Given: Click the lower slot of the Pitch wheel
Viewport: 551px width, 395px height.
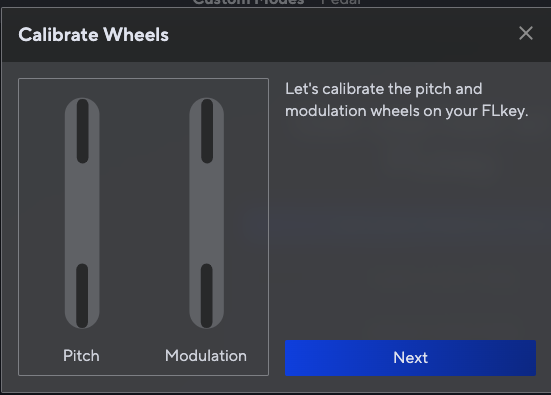Looking at the screenshot, I should [82, 296].
